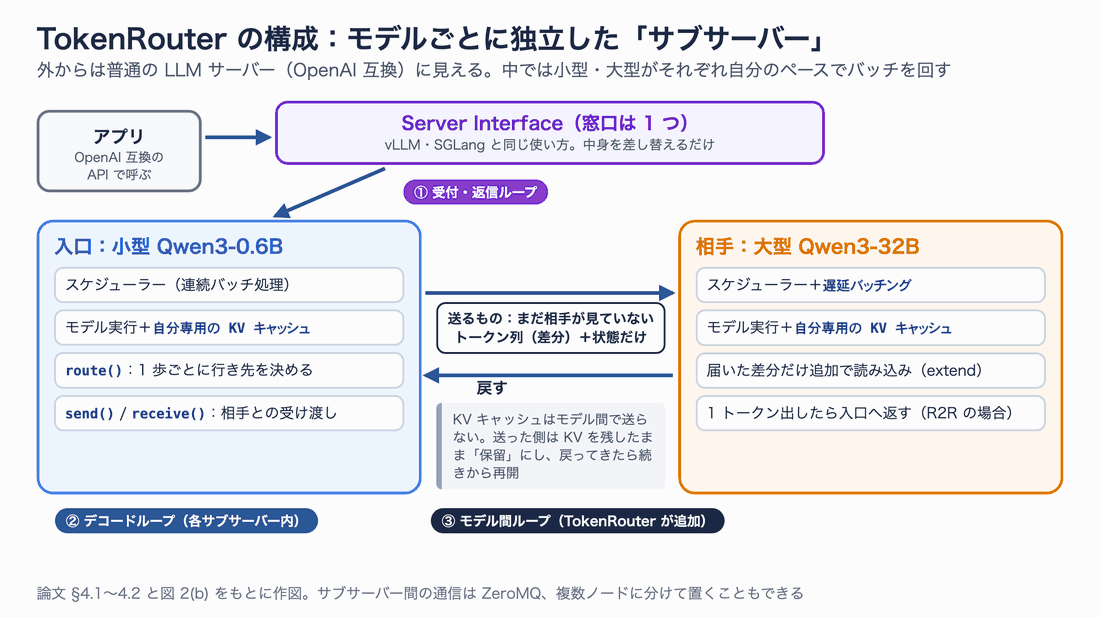Click 'スケジューラー＋遅延バッチング' row
Viewport: 1100px width, 618px height.
point(871,285)
